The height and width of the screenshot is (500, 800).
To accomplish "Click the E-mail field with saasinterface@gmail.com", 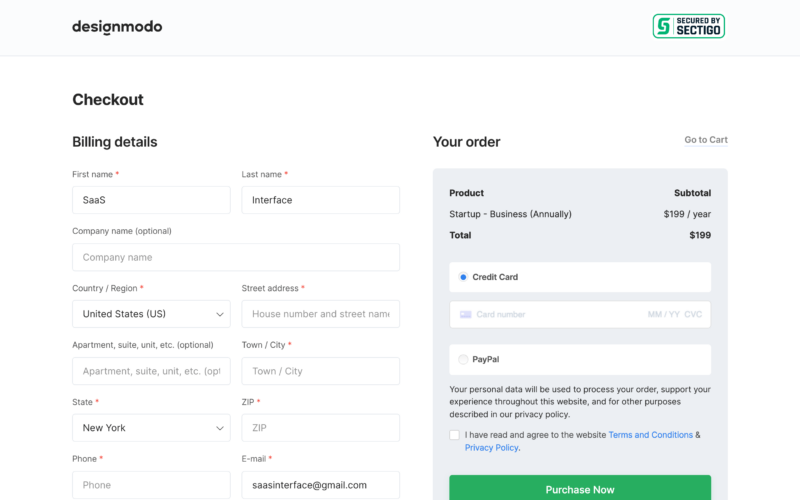I will point(320,485).
